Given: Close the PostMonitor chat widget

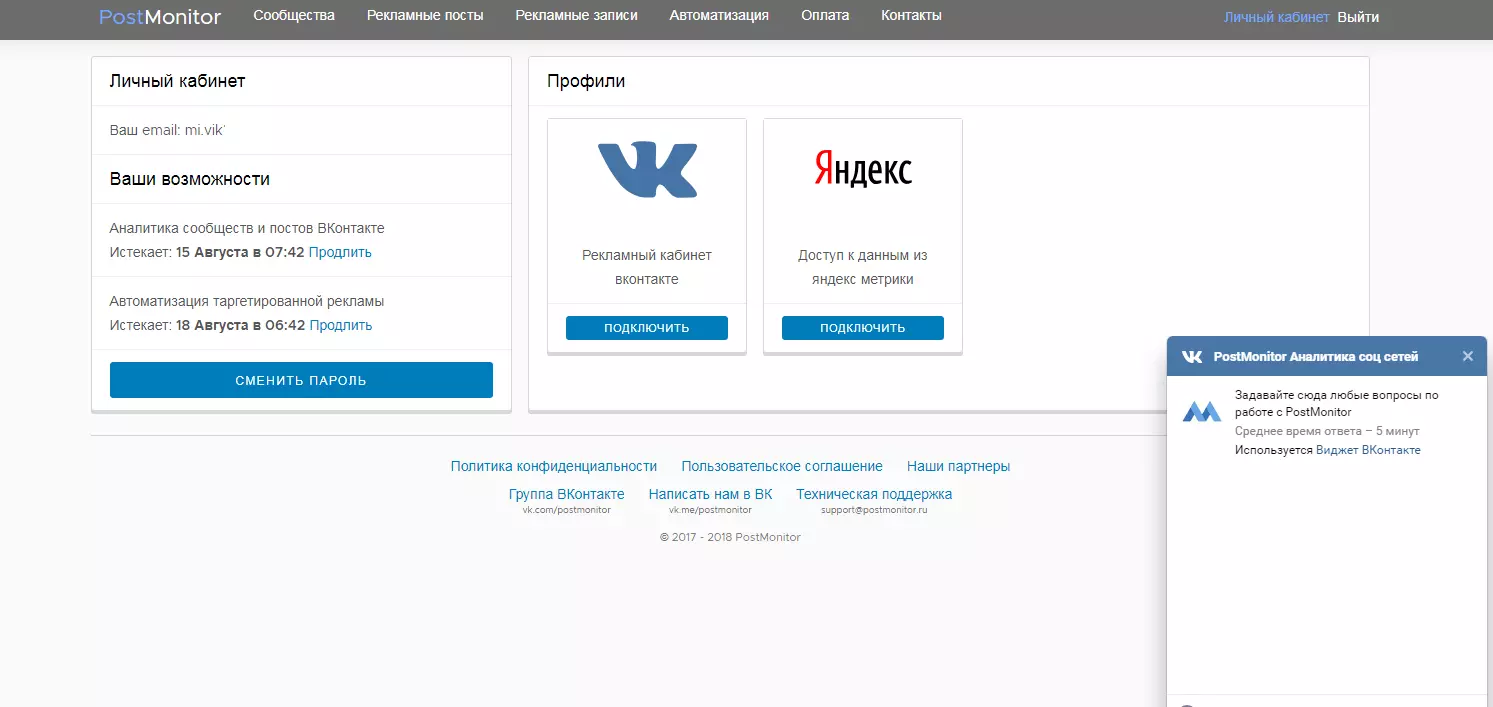Looking at the screenshot, I should pyautogui.click(x=1468, y=356).
